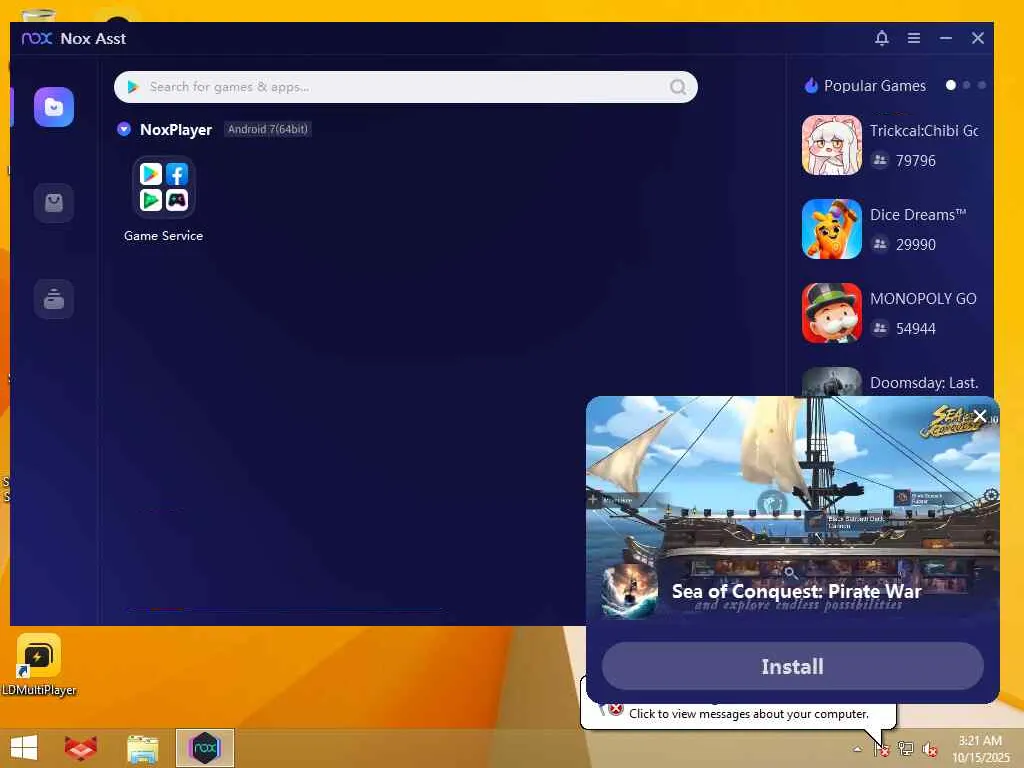Click the NoxPlayer heading text
This screenshot has width=1024, height=768.
tap(176, 129)
